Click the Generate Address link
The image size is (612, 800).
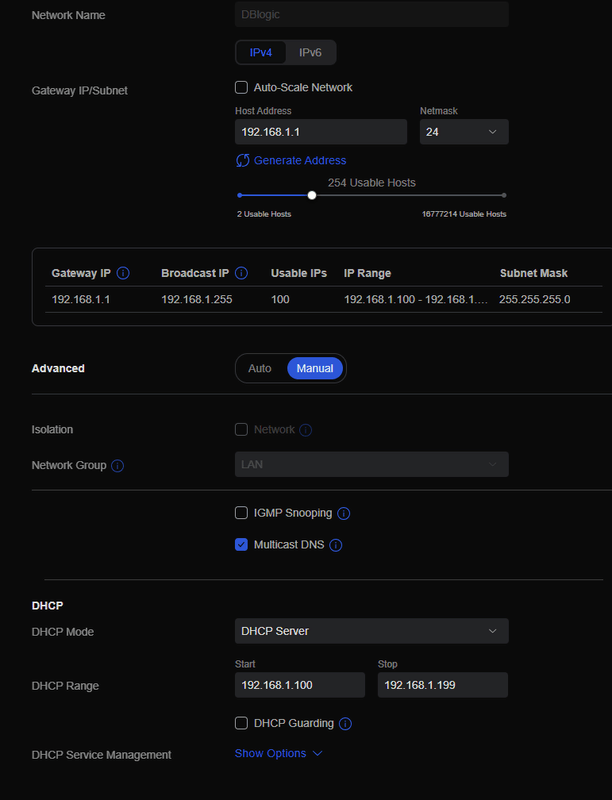tap(300, 160)
